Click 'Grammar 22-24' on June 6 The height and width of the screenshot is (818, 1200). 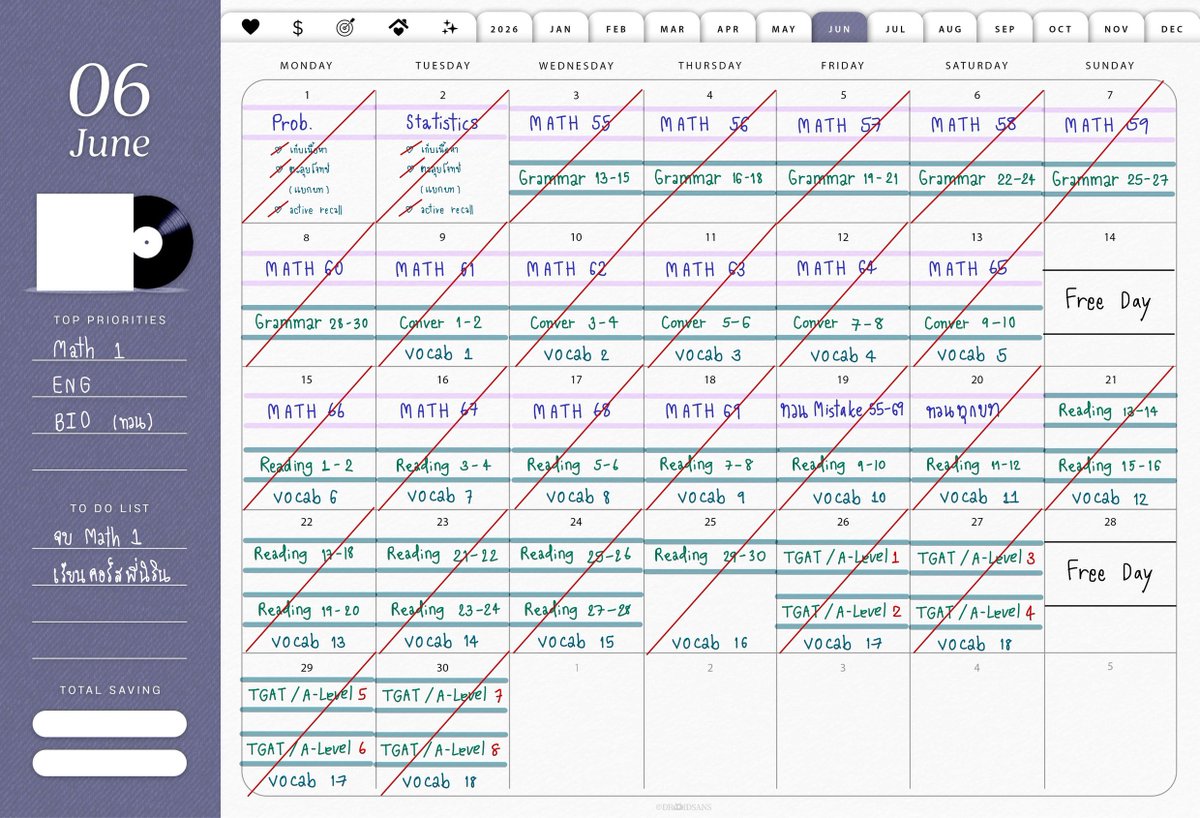click(x=977, y=179)
